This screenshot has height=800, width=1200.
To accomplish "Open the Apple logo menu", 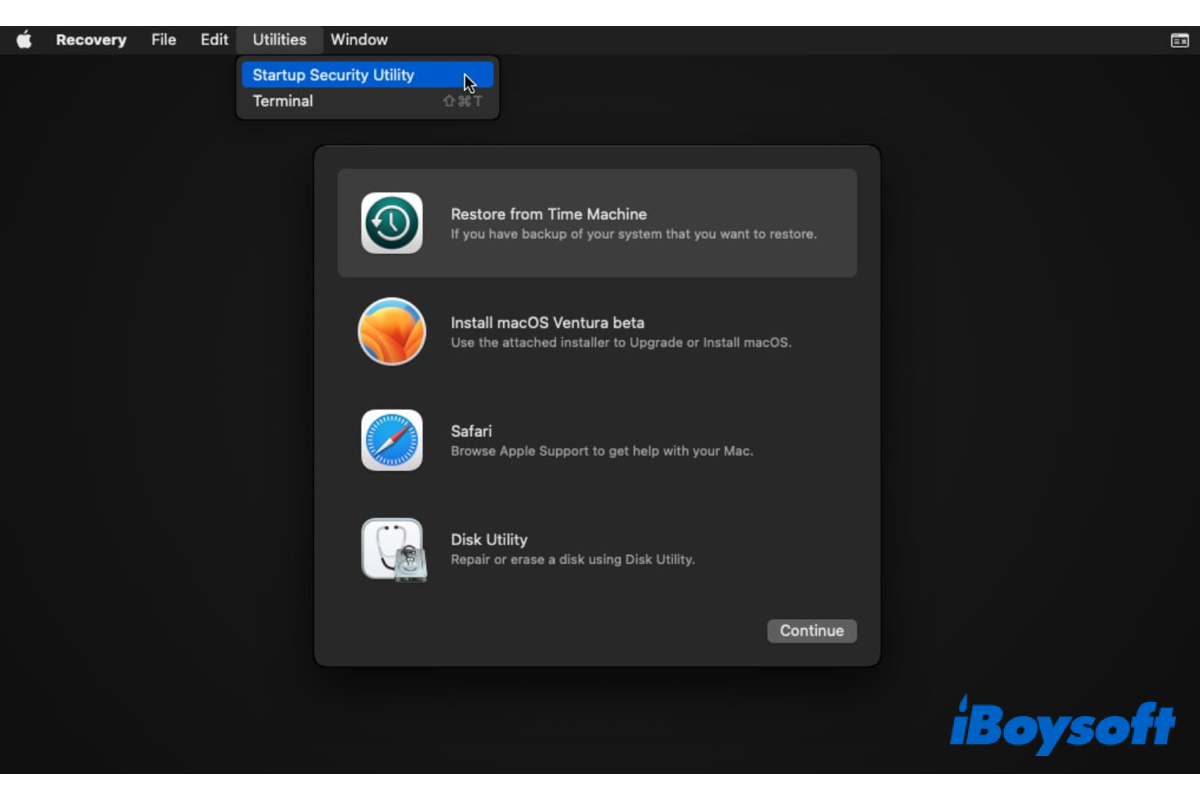I will pyautogui.click(x=24, y=40).
